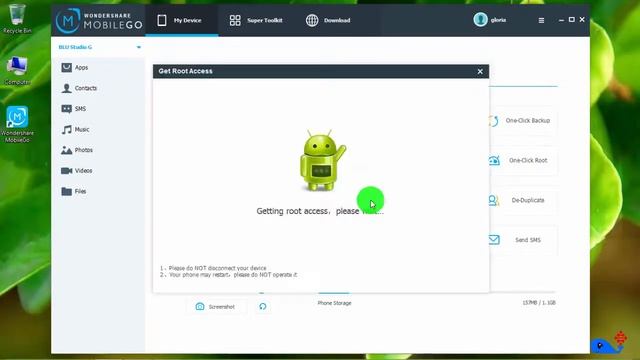The width and height of the screenshot is (640, 360).
Task: Close the Get Root Access dialog
Action: click(x=480, y=71)
